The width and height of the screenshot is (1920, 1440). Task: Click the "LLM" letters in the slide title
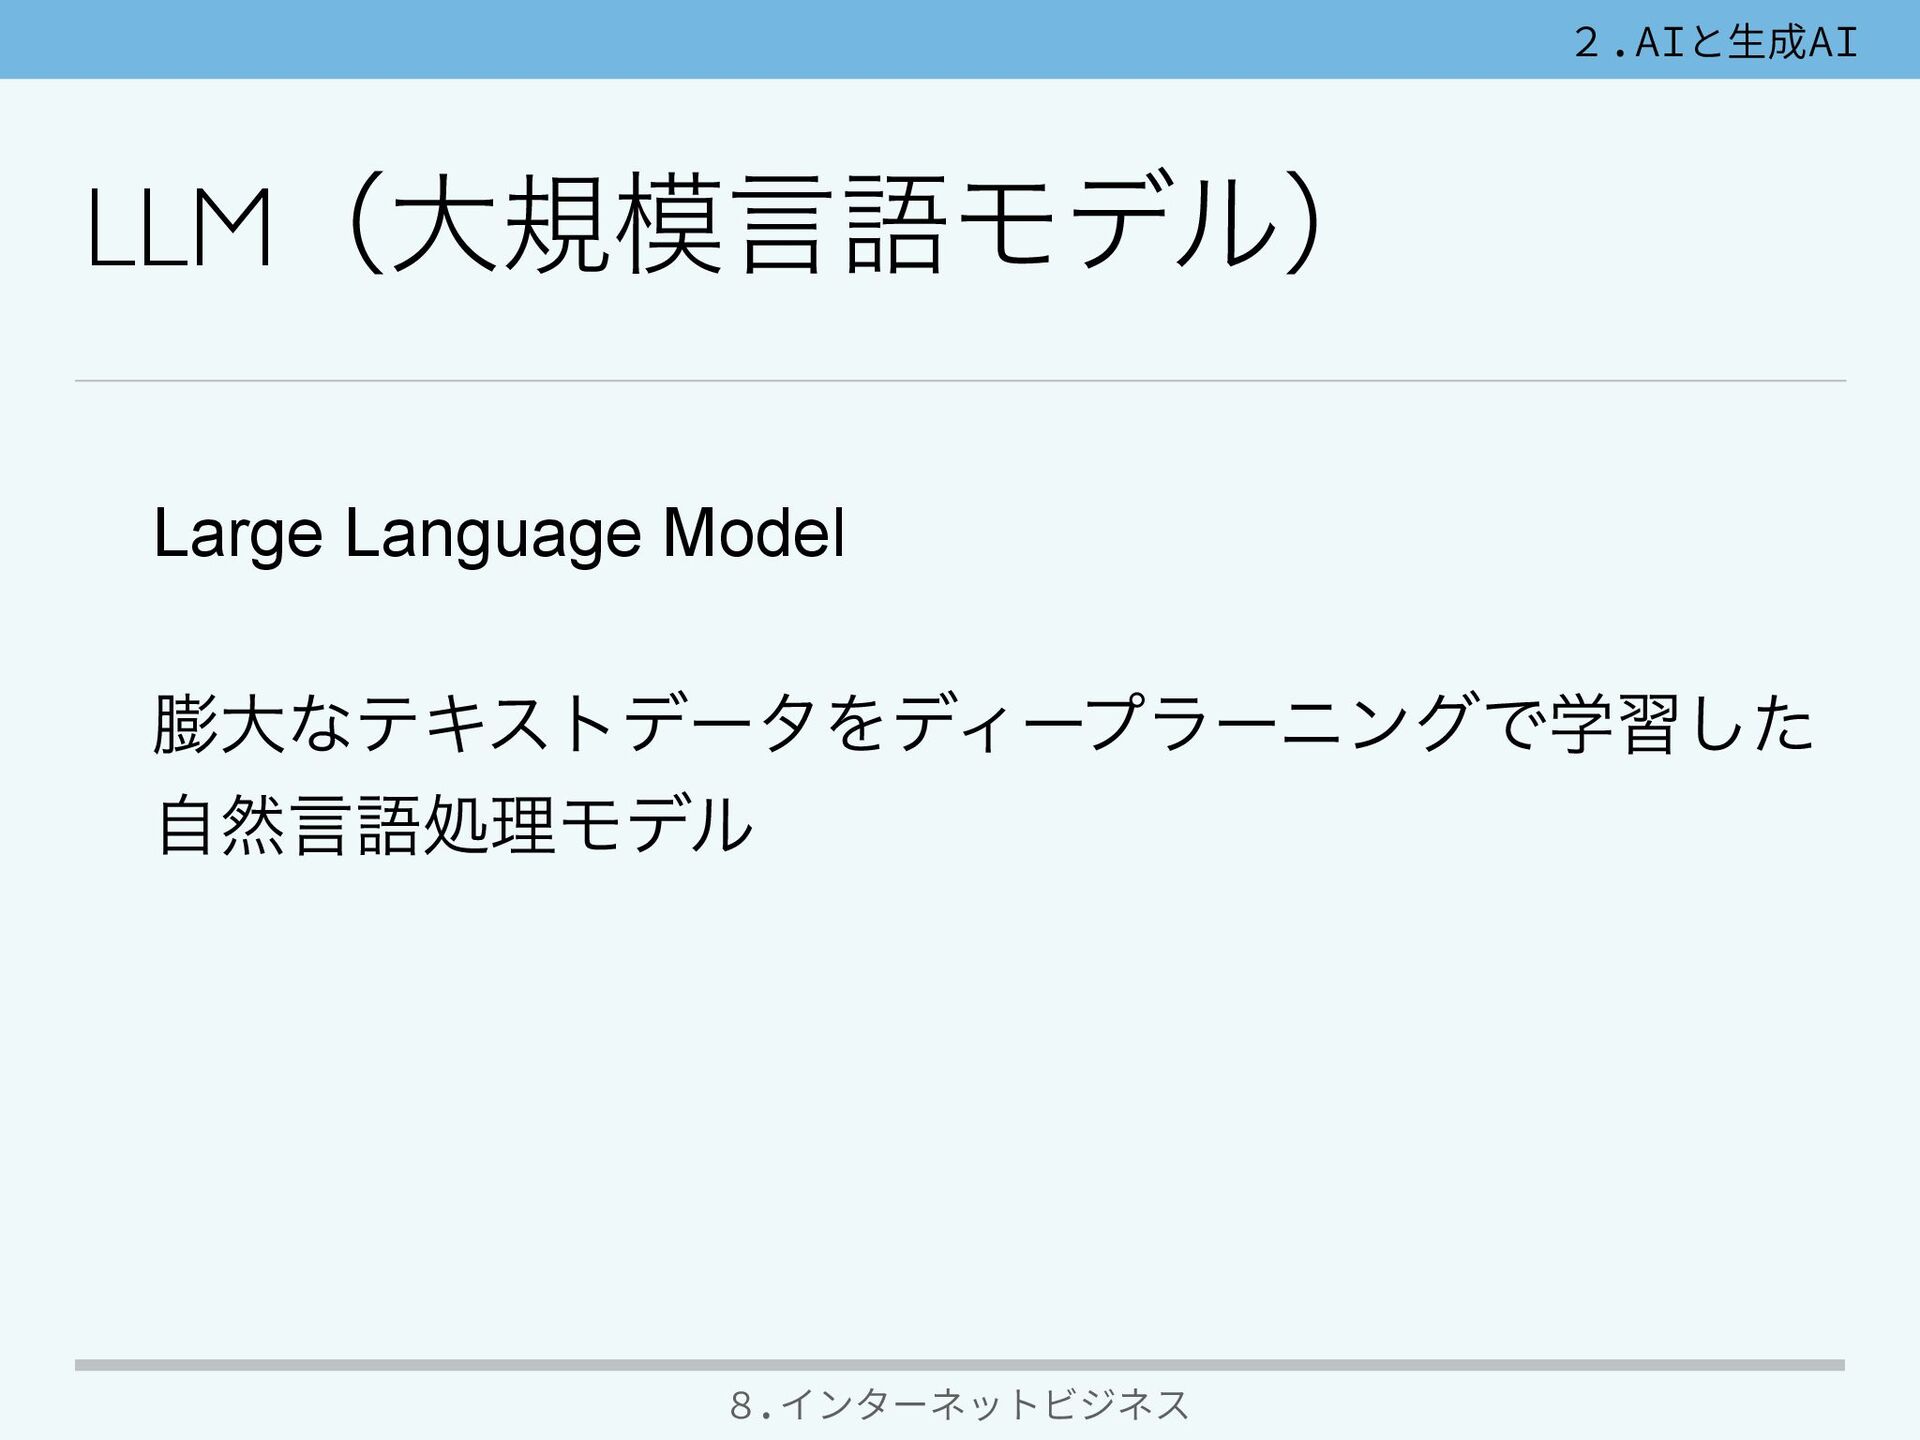pyautogui.click(x=180, y=229)
